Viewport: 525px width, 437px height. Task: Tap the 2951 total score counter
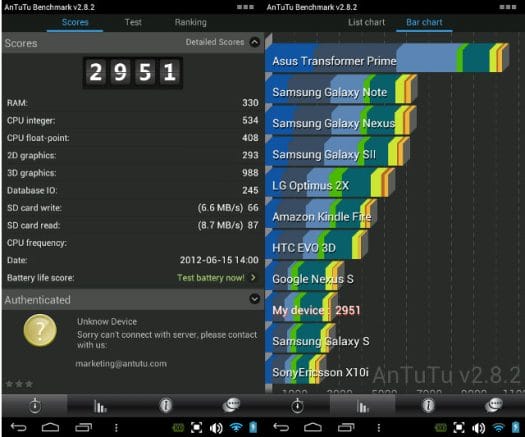(x=133, y=73)
